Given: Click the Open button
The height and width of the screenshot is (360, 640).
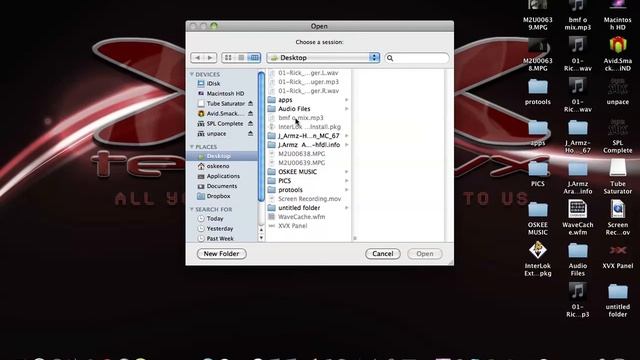Looking at the screenshot, I should coord(424,253).
